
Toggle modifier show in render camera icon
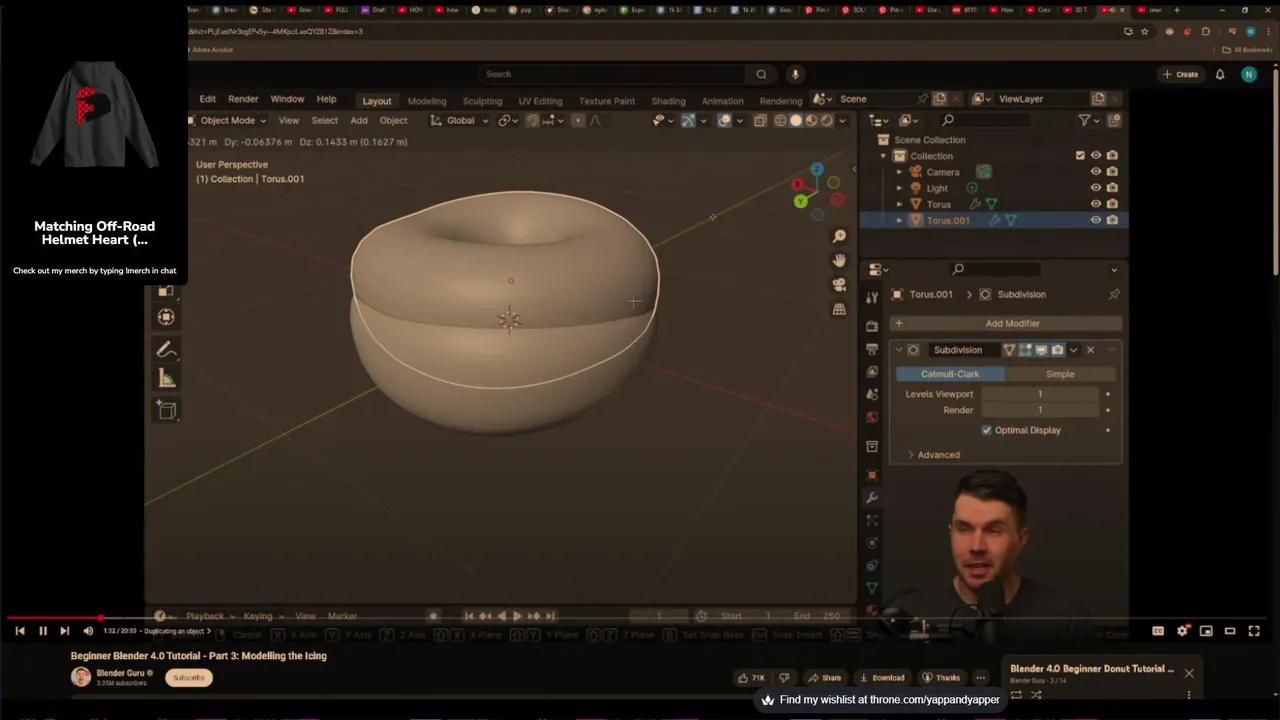(x=1057, y=350)
